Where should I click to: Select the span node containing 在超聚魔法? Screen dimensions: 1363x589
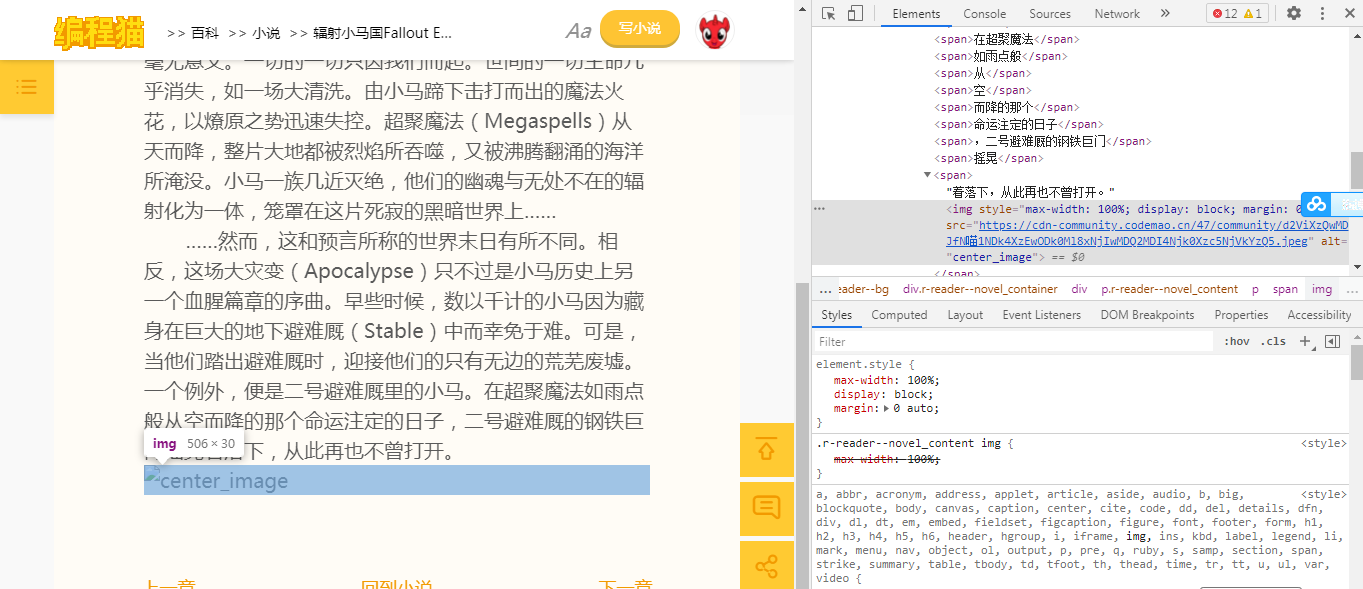pos(1005,39)
